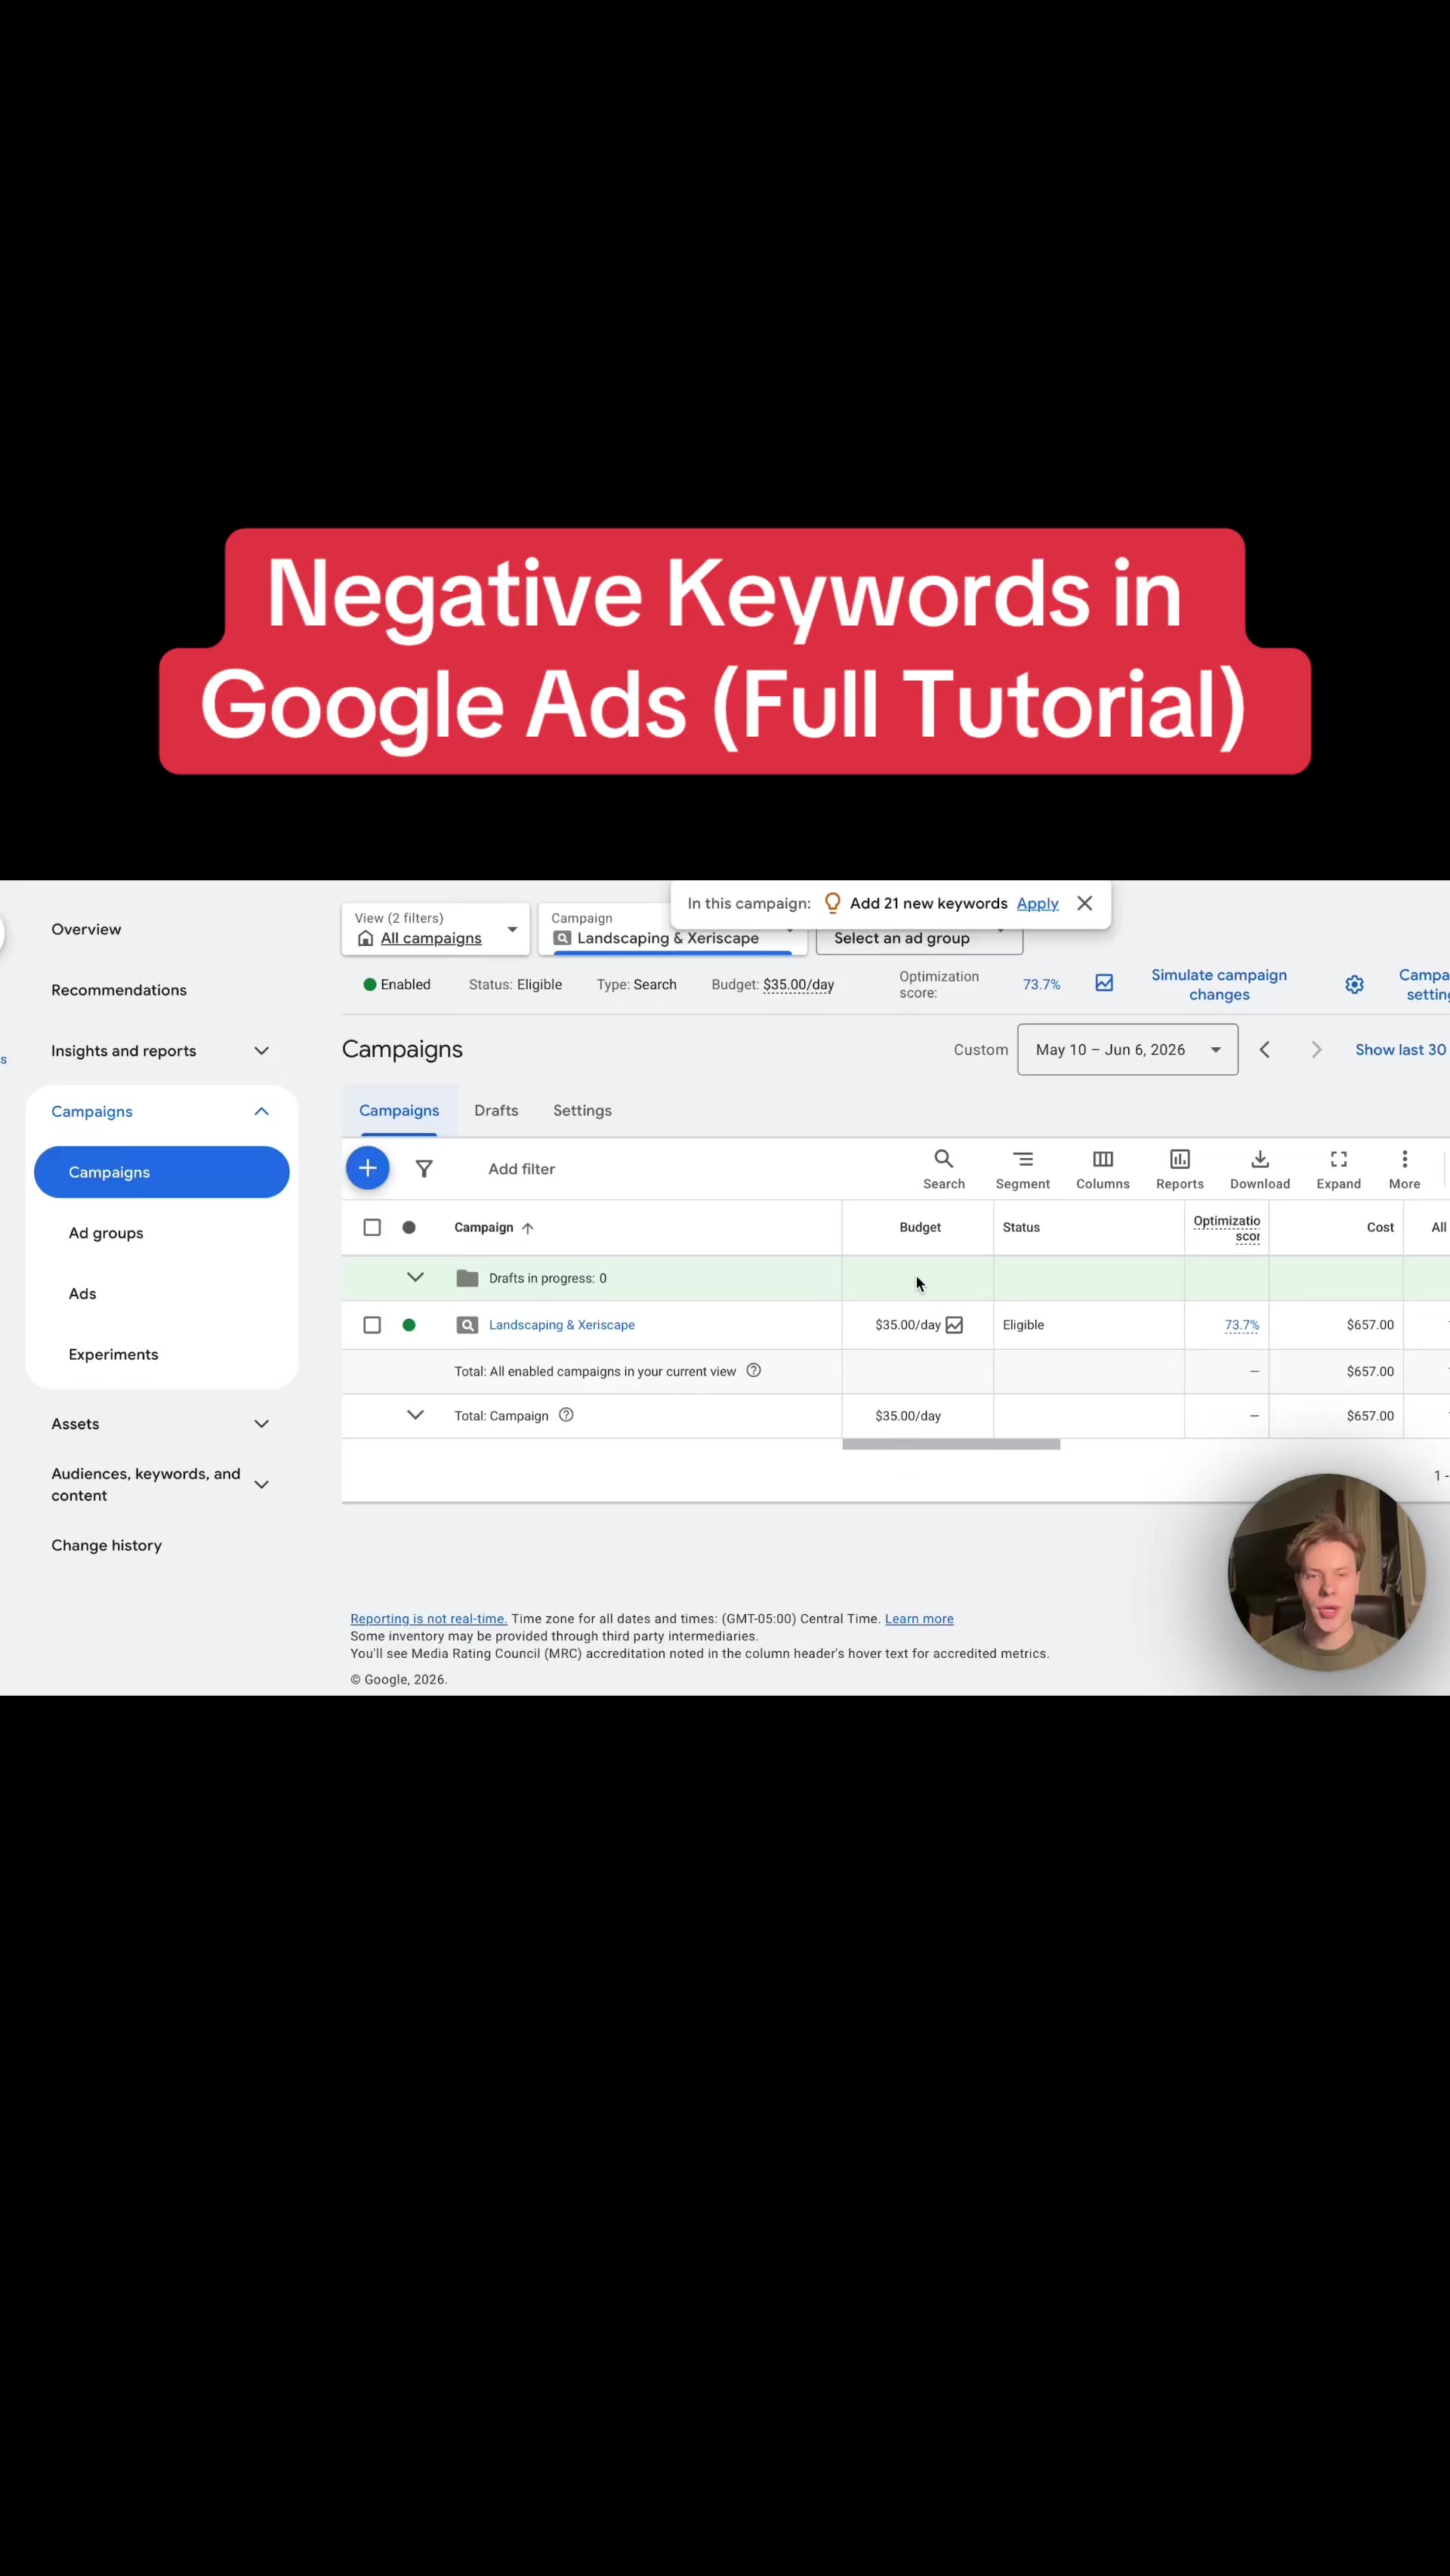The width and height of the screenshot is (1450, 2576).
Task: Click Reporting is not real-time link
Action: click(x=428, y=1618)
